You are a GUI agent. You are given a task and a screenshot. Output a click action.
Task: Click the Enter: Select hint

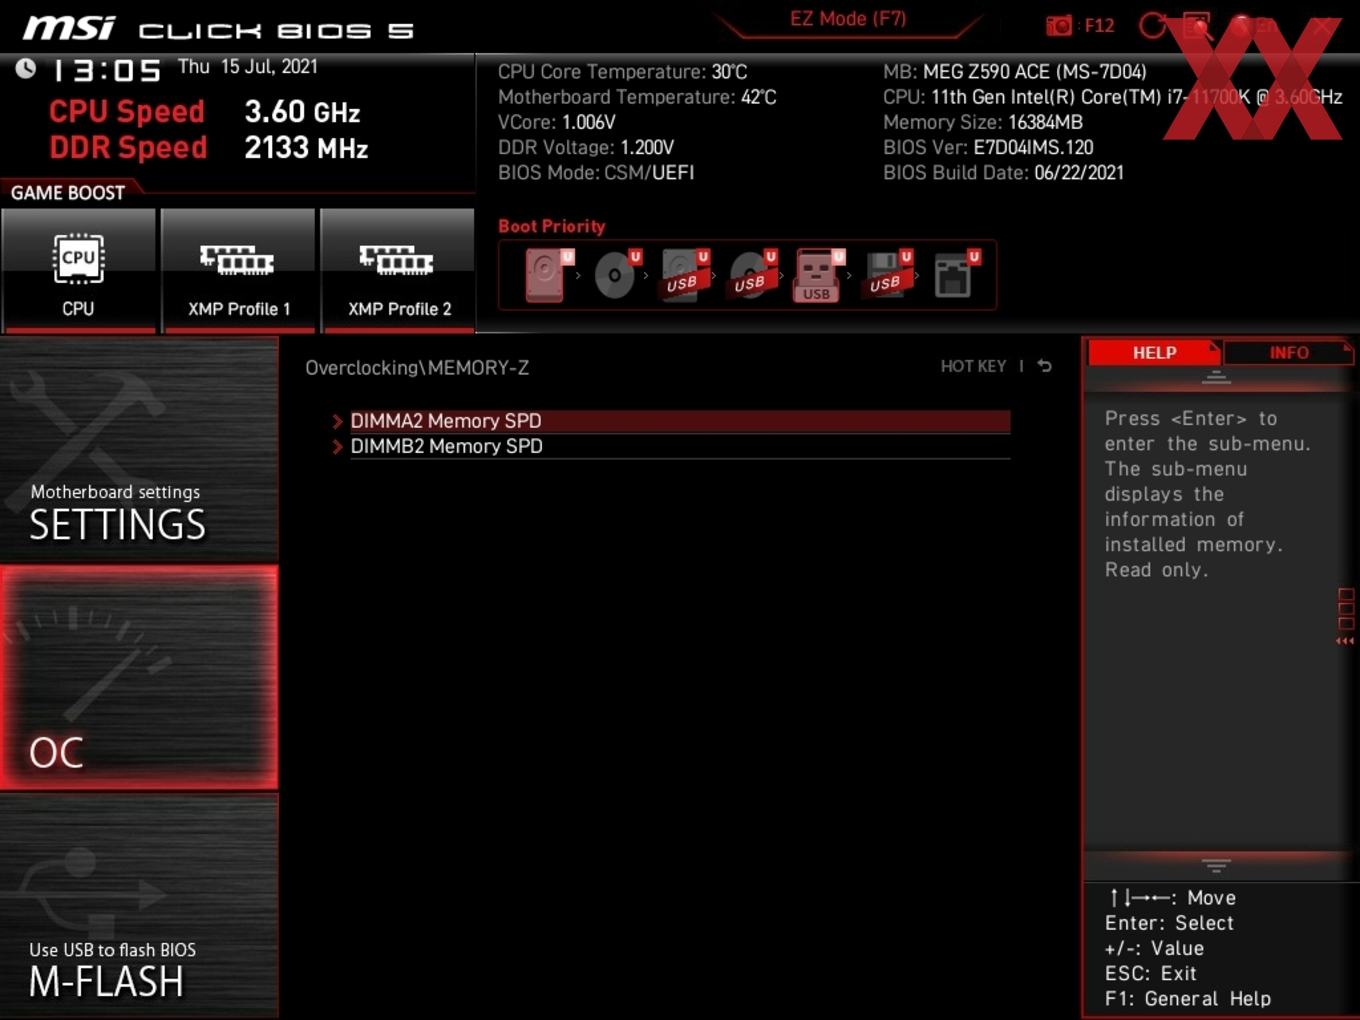1169,923
